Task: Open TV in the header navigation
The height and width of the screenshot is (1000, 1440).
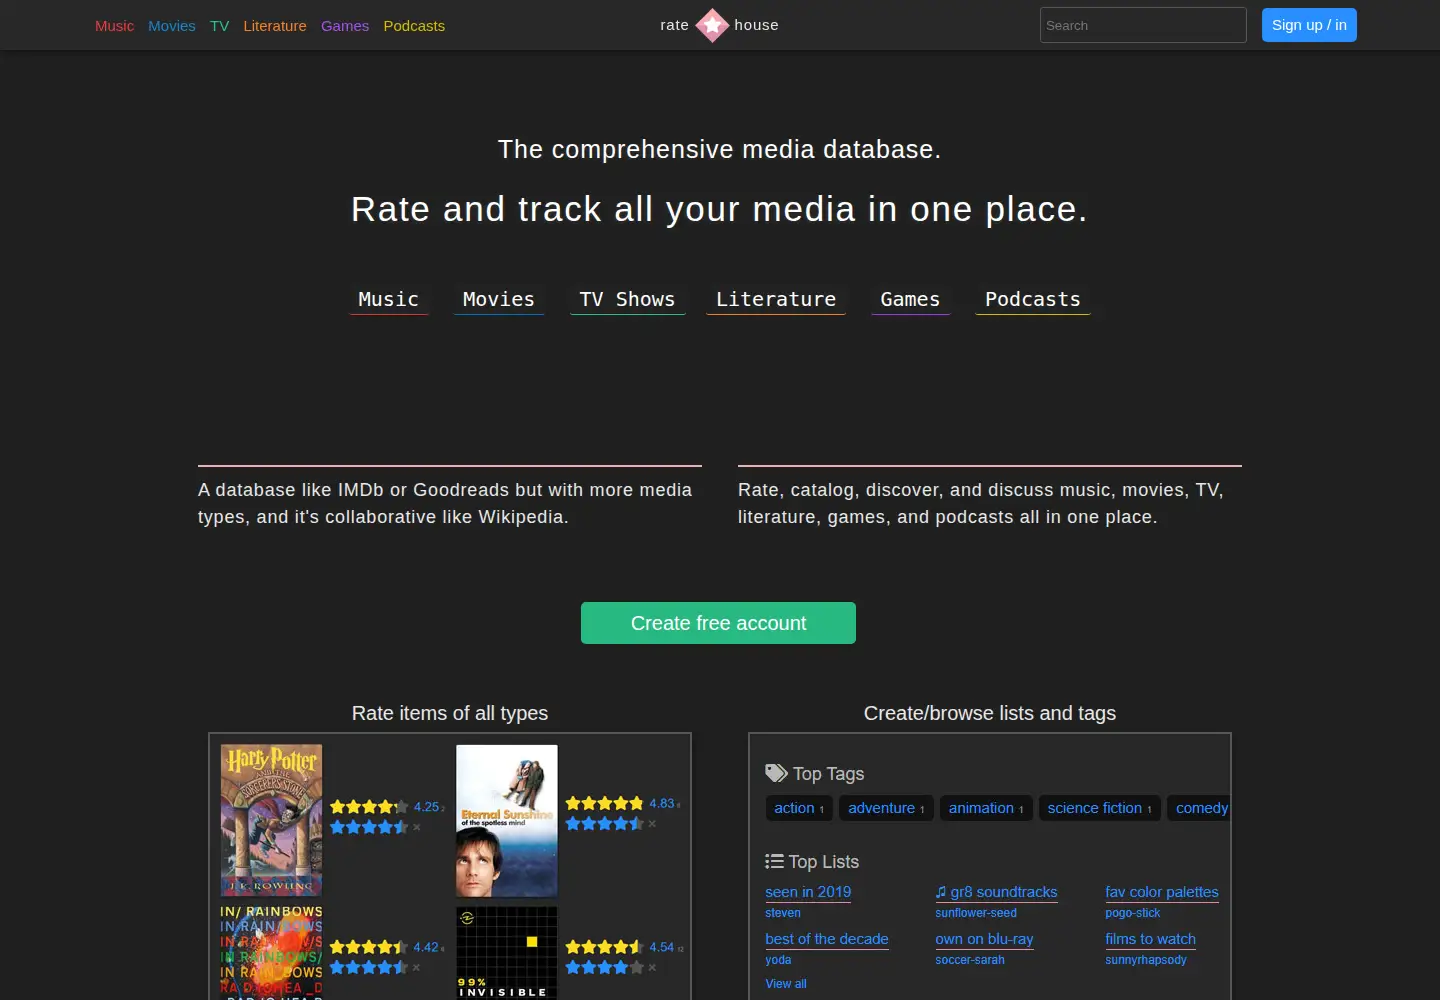Action: (x=220, y=26)
